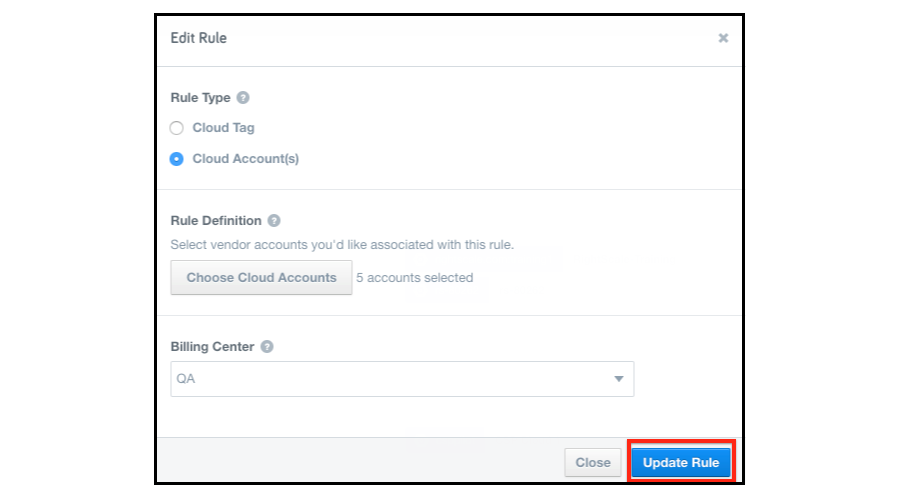Image resolution: width=900 pixels, height=497 pixels.
Task: Click the Edit Rule dialog title
Action: click(199, 38)
